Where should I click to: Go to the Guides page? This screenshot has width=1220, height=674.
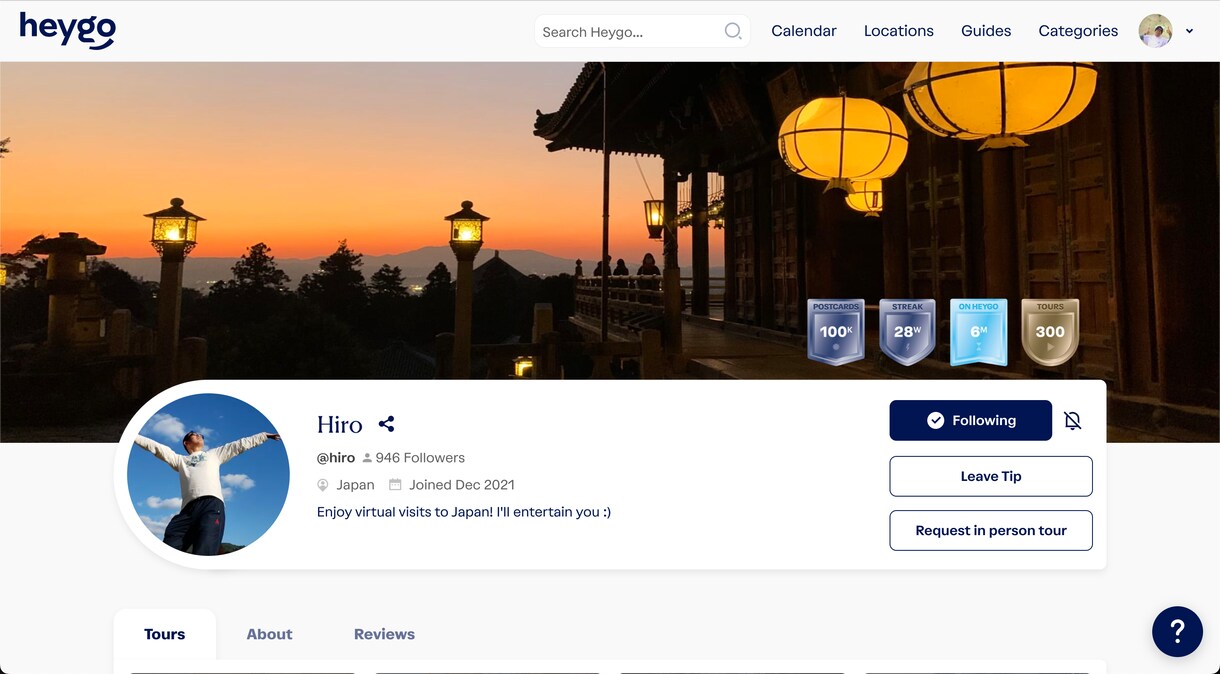[x=986, y=31]
